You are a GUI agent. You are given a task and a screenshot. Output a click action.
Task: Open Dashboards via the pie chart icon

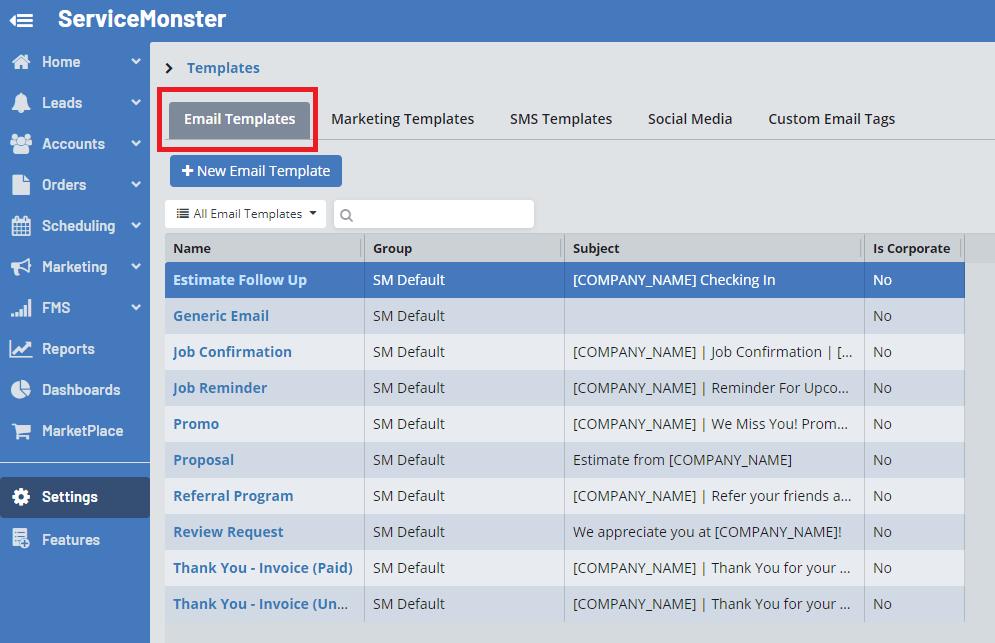pos(21,390)
